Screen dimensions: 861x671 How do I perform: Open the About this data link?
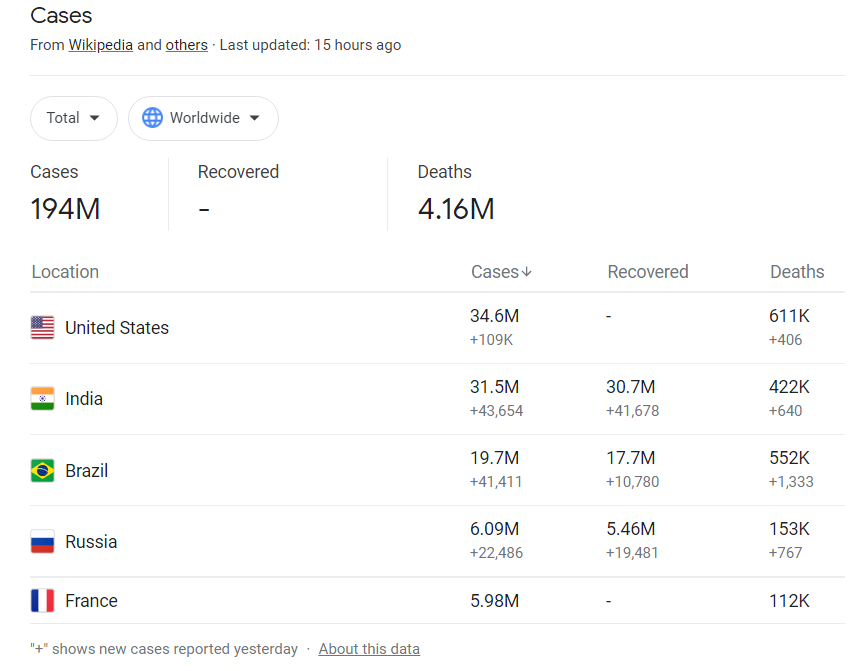click(x=369, y=649)
